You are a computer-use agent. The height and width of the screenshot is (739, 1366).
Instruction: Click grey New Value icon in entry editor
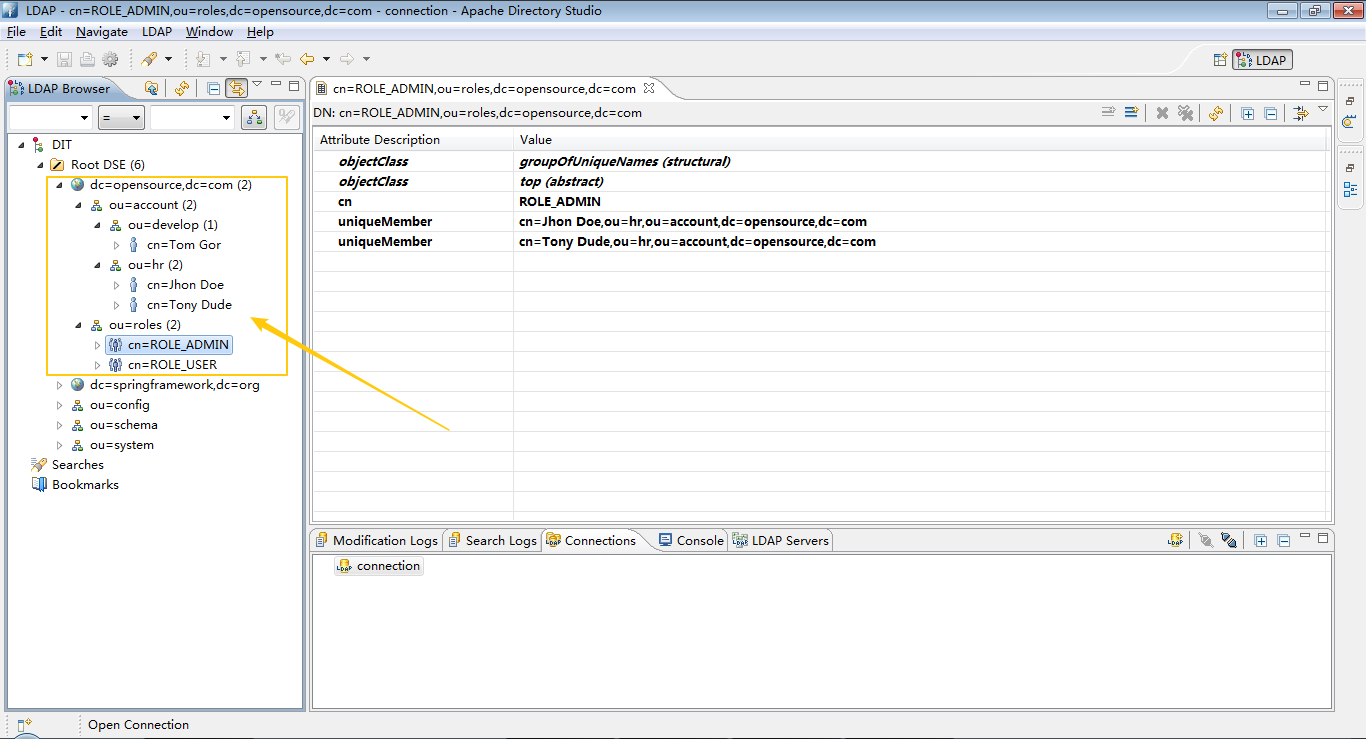tap(1108, 113)
